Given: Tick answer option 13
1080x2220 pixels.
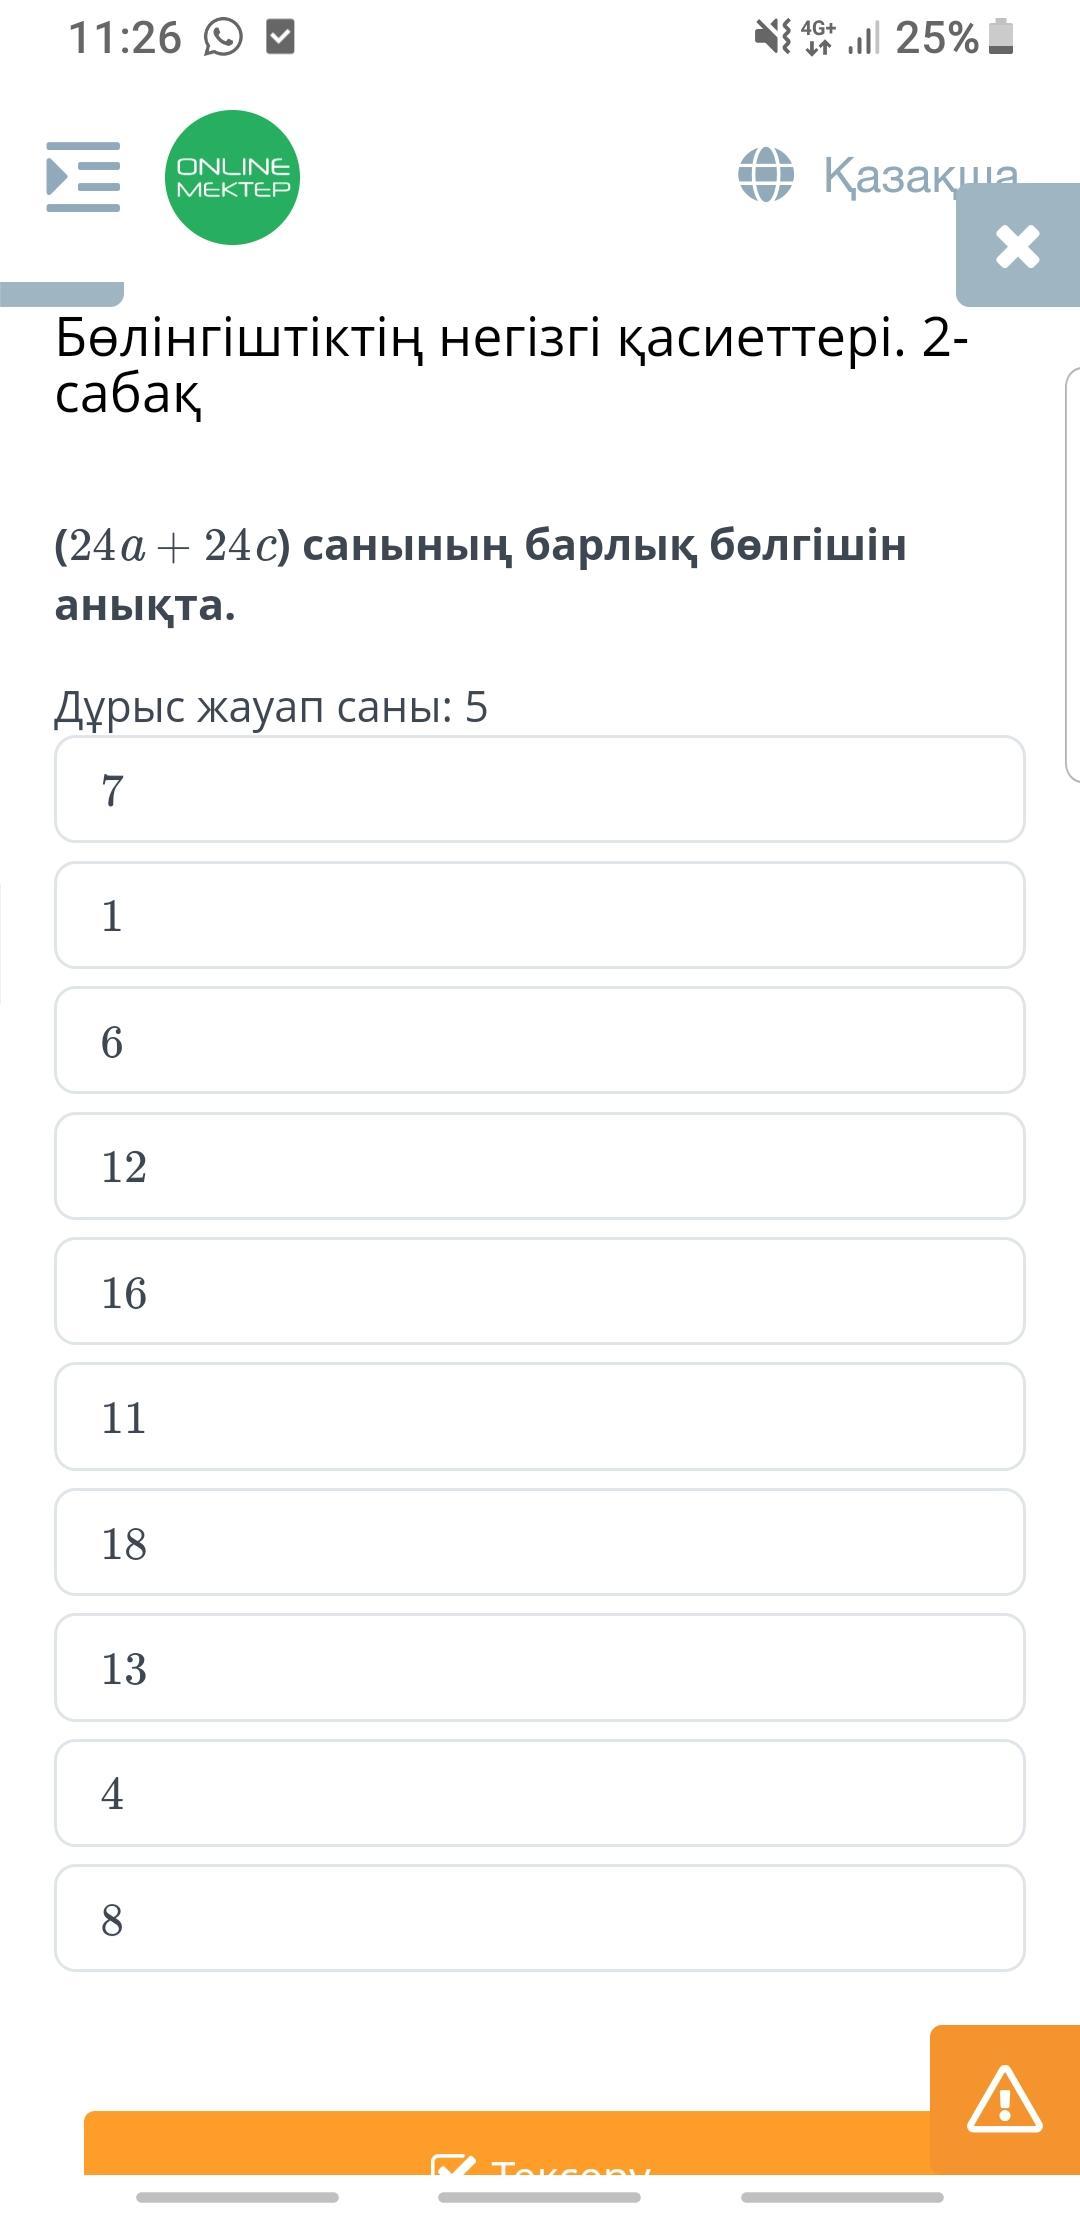Looking at the screenshot, I should point(540,1668).
